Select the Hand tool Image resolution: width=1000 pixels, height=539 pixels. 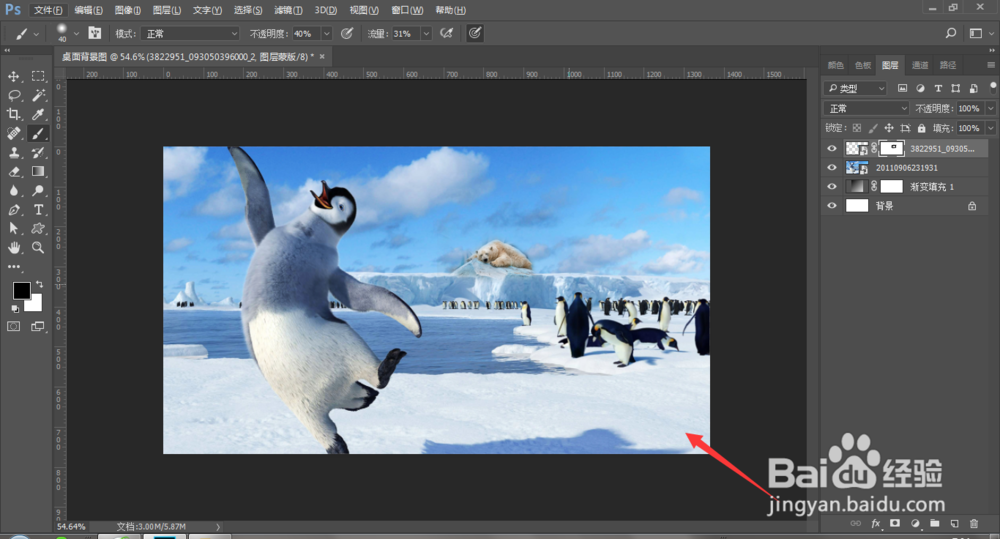tap(13, 247)
